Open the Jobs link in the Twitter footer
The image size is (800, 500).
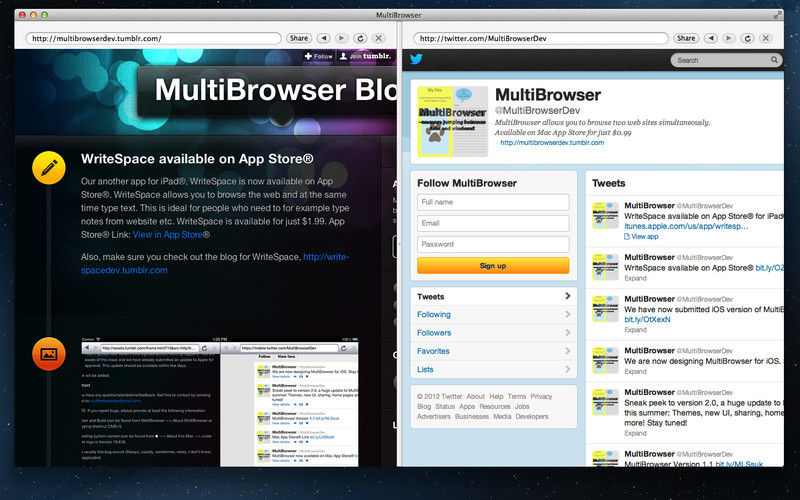pos(522,407)
